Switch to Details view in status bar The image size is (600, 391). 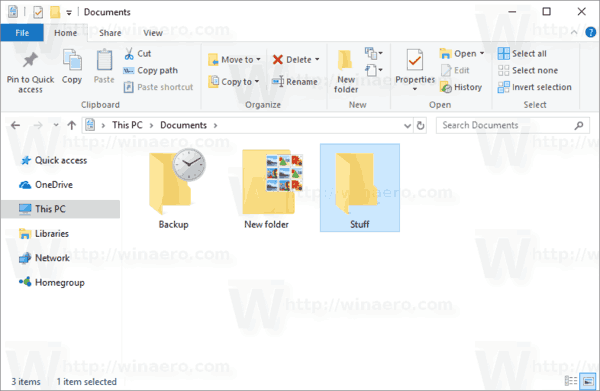(x=571, y=381)
